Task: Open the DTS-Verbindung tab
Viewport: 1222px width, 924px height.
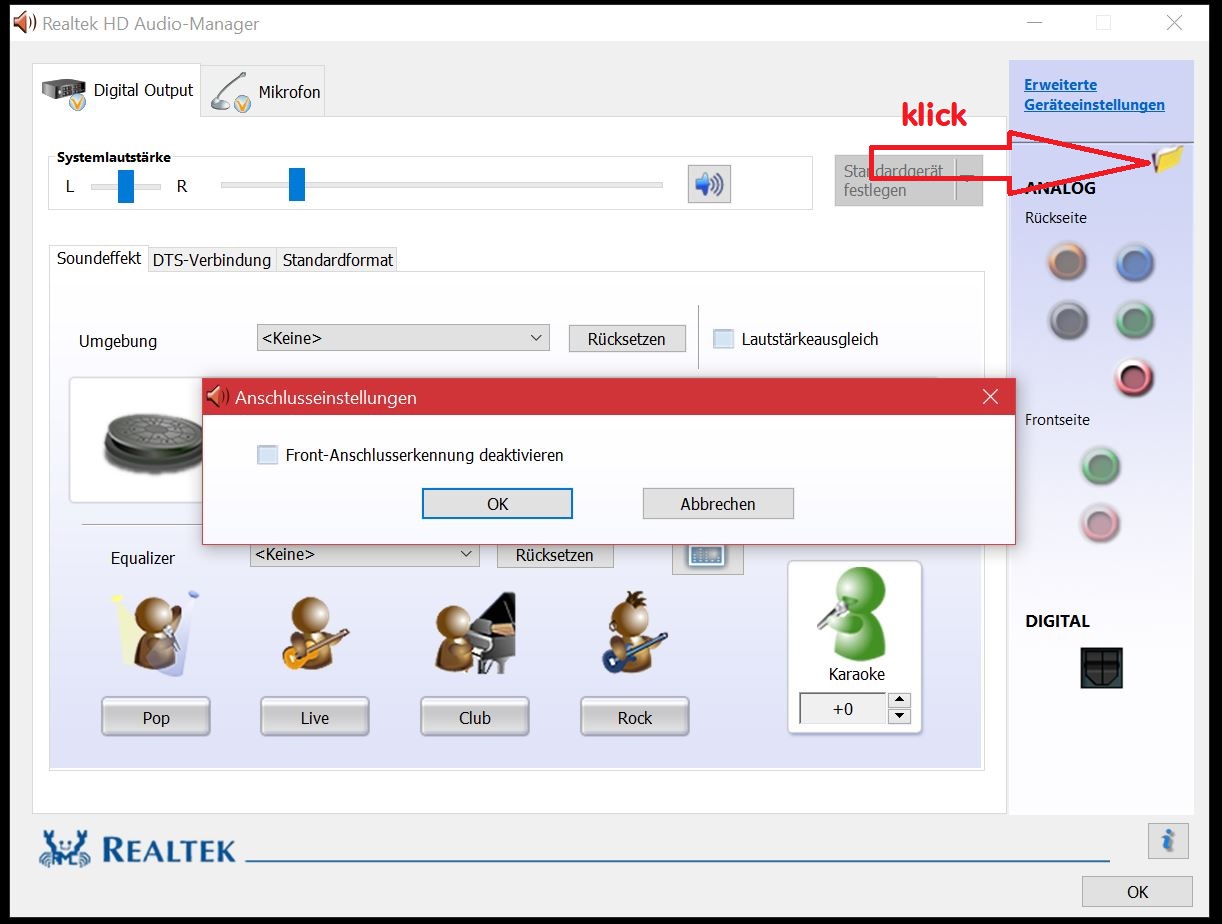Action: [212, 260]
